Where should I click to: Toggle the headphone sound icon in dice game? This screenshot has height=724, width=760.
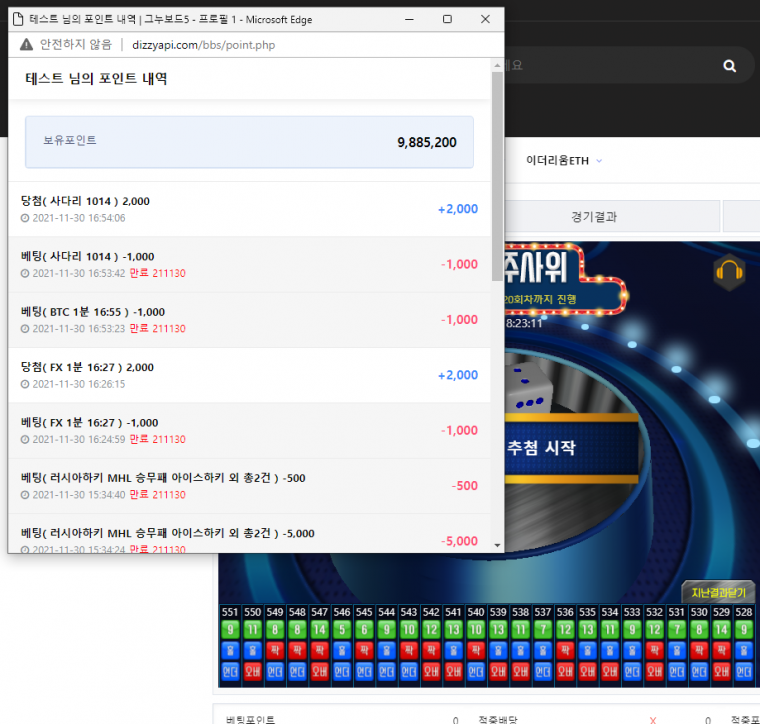point(729,271)
